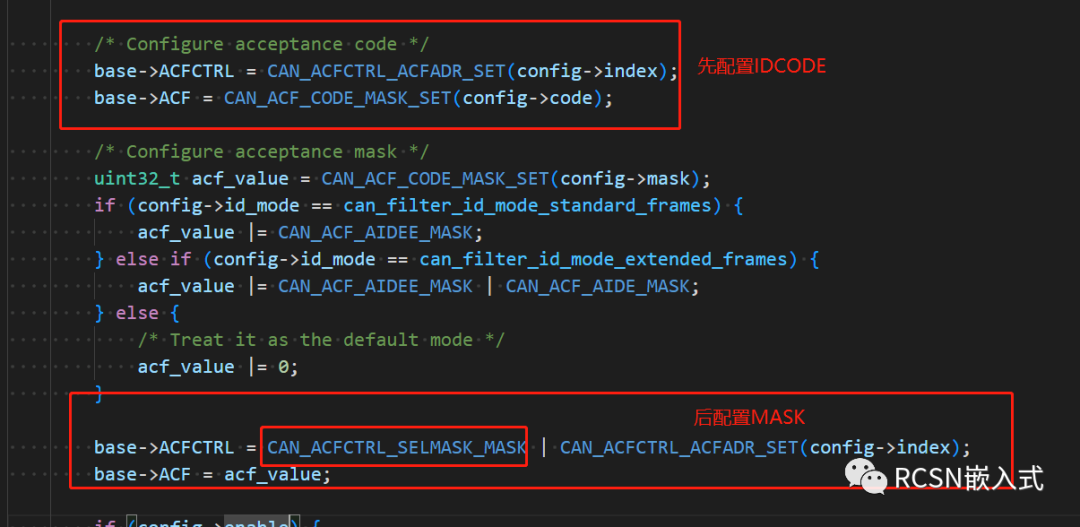Click CAN_ACF_CODE_MASK_SET on the config->code line
The width and height of the screenshot is (1080, 527).
tap(339, 98)
